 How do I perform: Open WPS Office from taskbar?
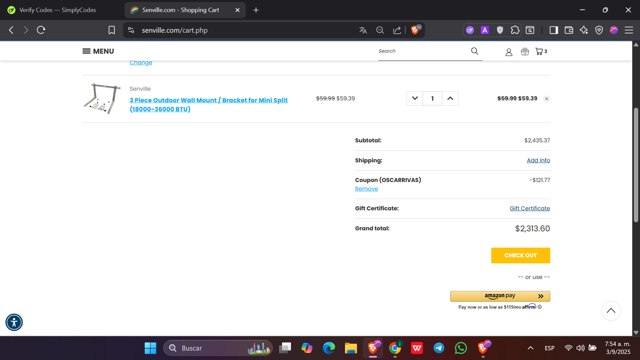click(417, 348)
